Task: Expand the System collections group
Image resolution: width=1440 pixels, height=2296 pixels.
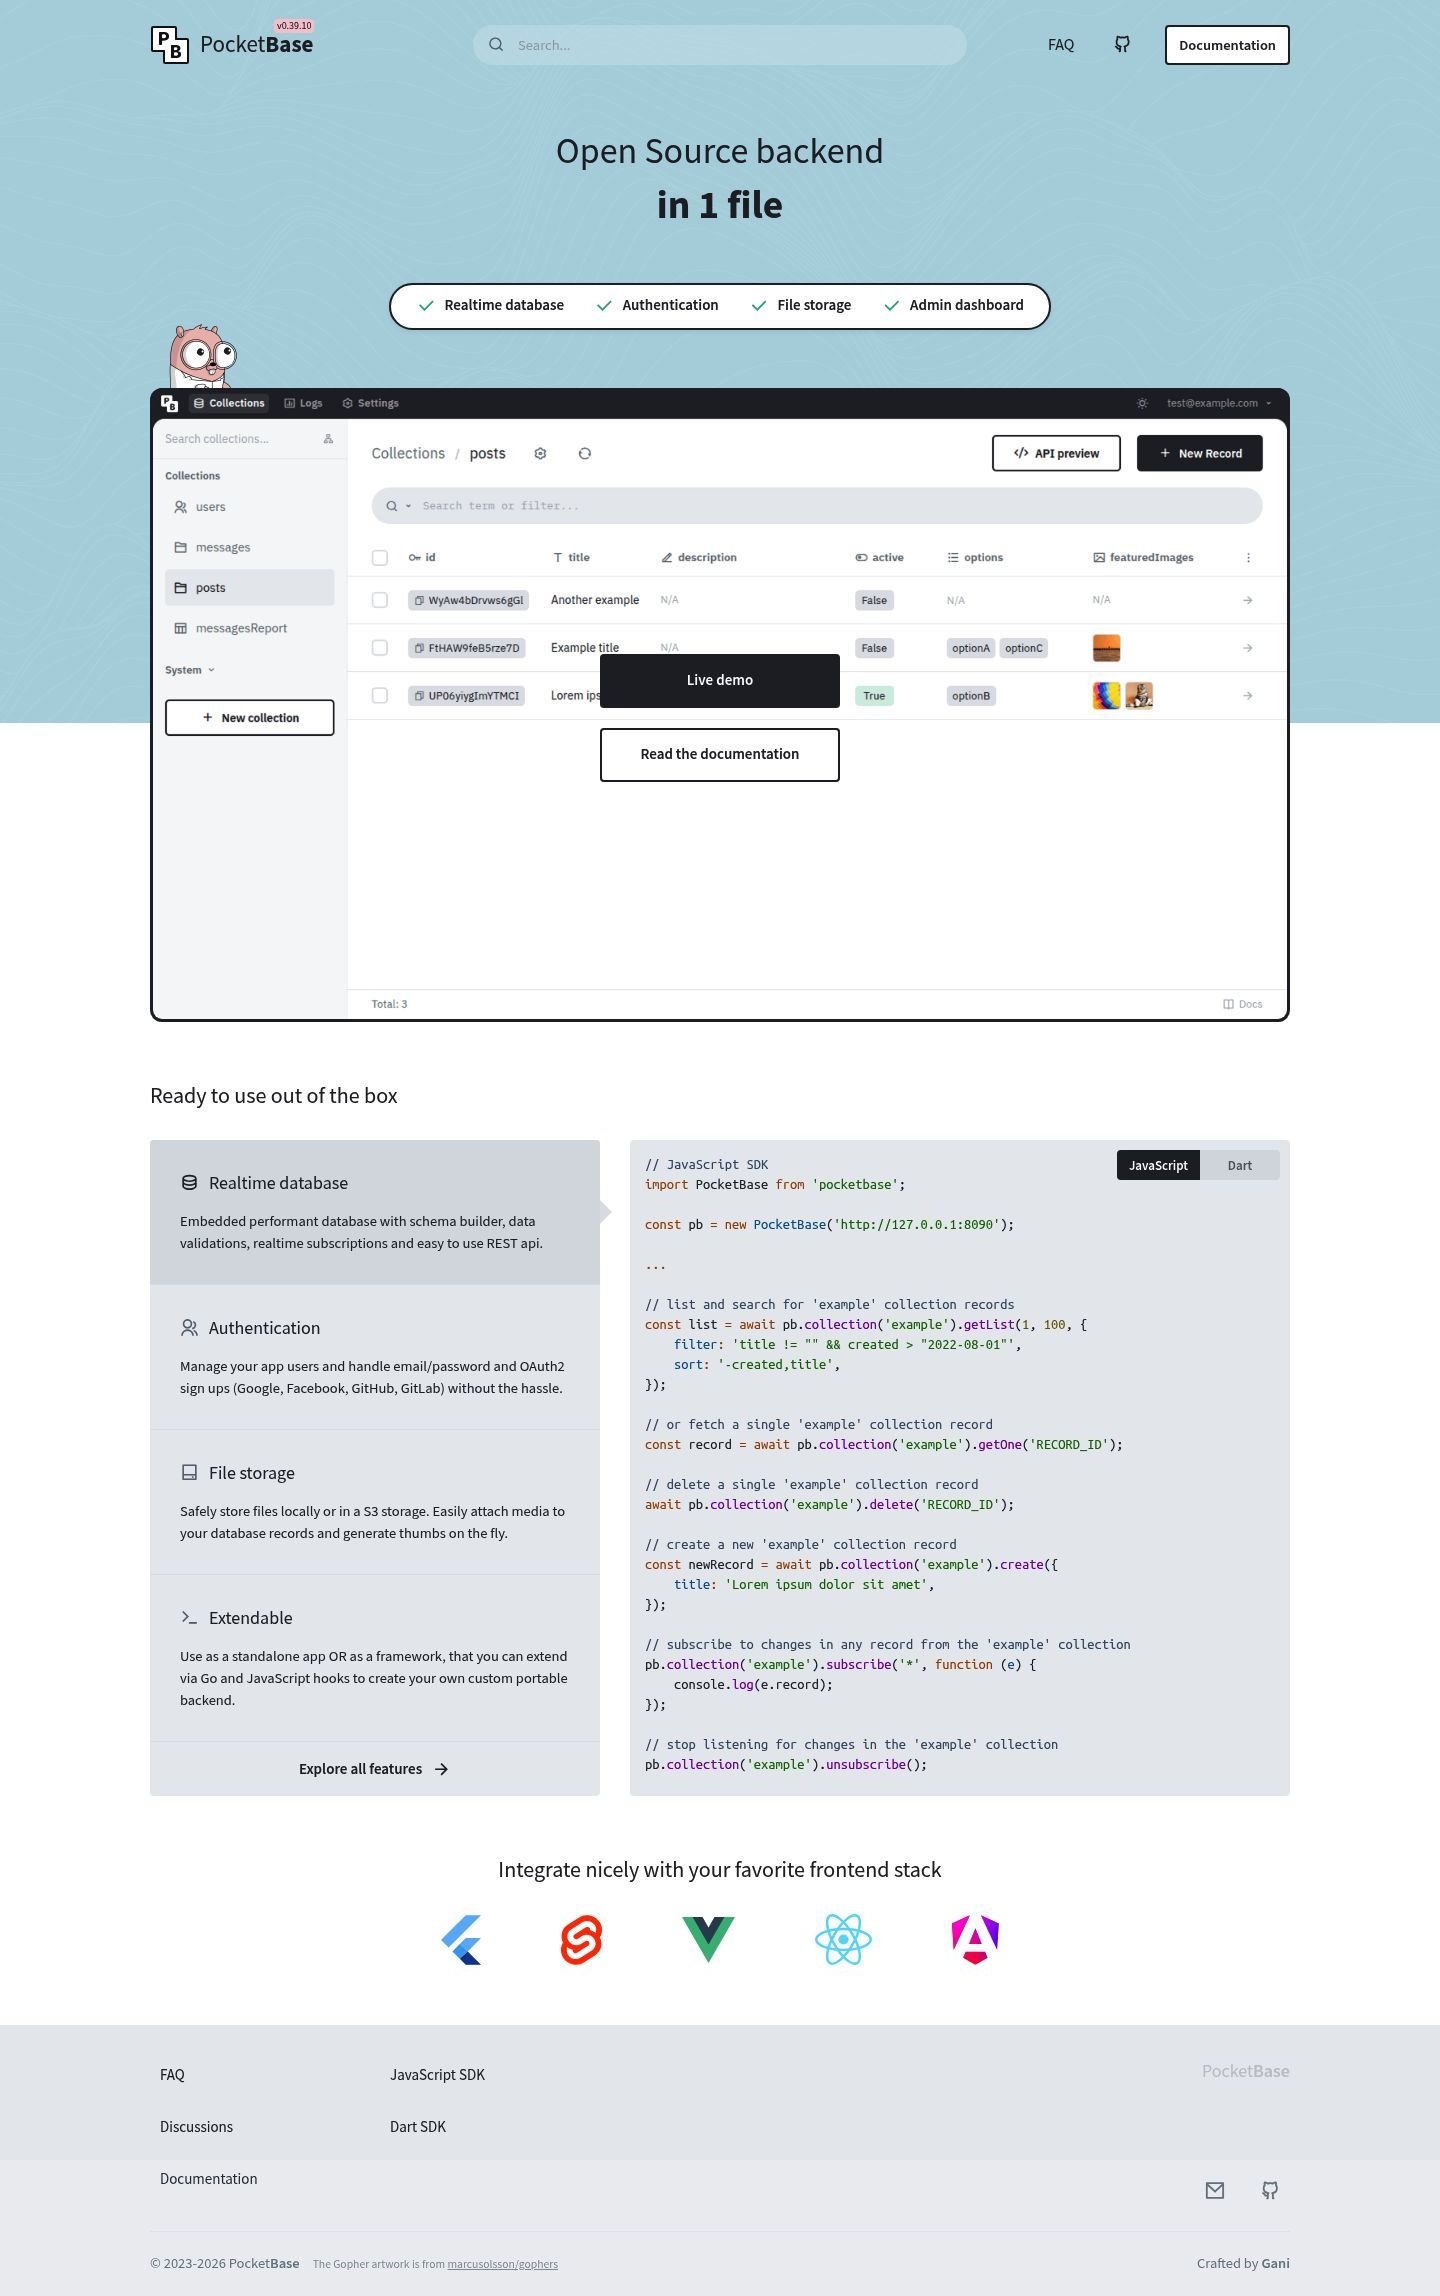Action: 190,670
